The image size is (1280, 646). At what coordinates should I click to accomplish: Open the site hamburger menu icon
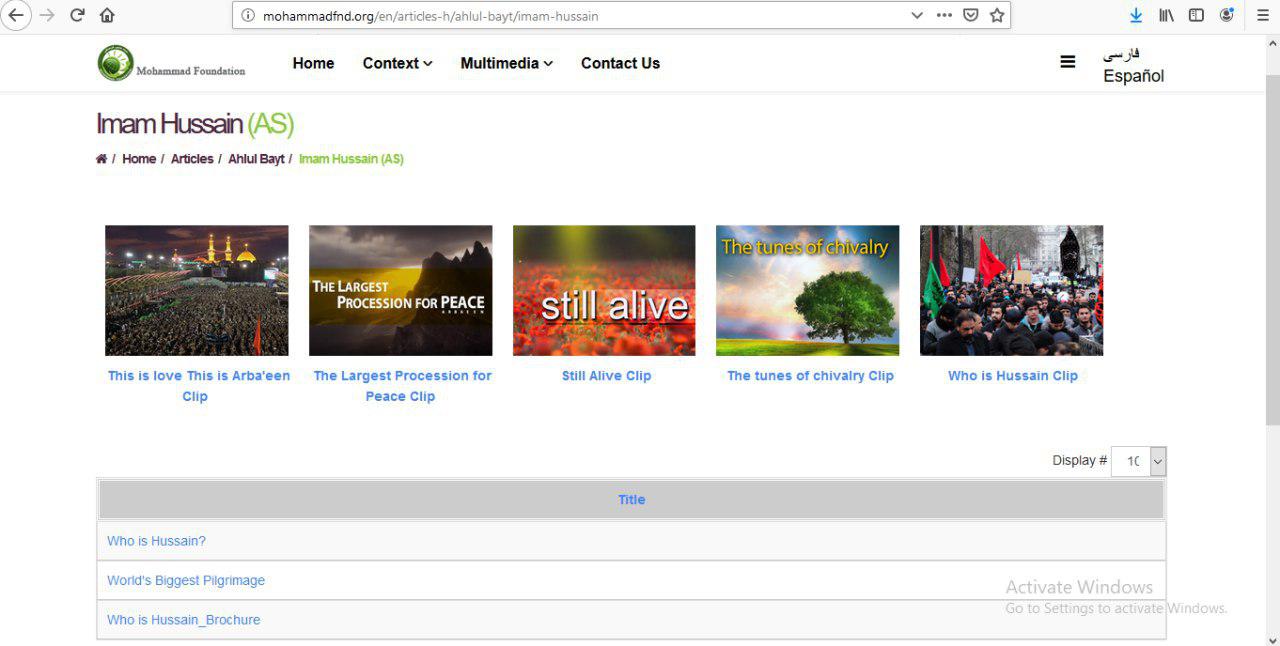tap(1068, 62)
